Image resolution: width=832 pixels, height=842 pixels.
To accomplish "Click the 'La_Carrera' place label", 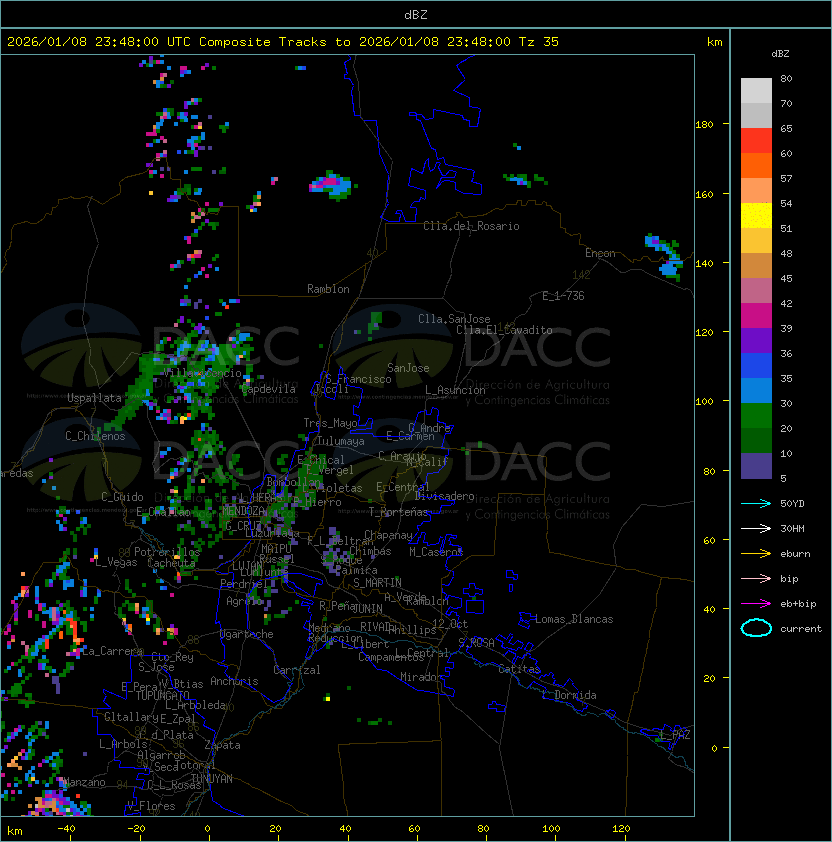I will (x=112, y=651).
